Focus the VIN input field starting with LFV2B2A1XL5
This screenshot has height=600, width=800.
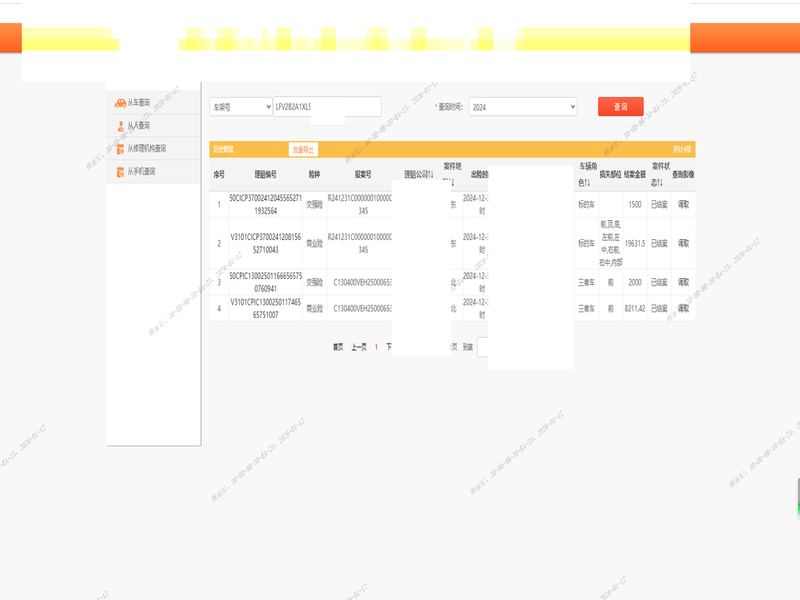click(326, 107)
